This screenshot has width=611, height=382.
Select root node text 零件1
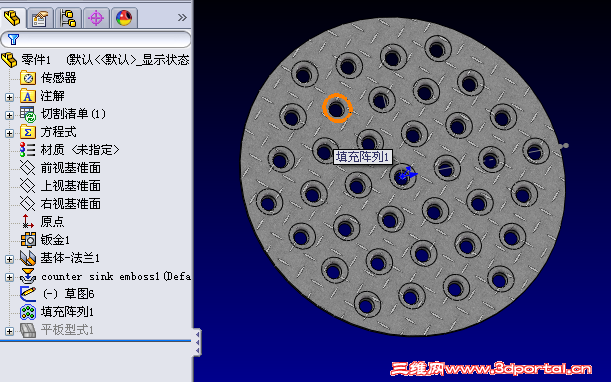[x=36, y=60]
